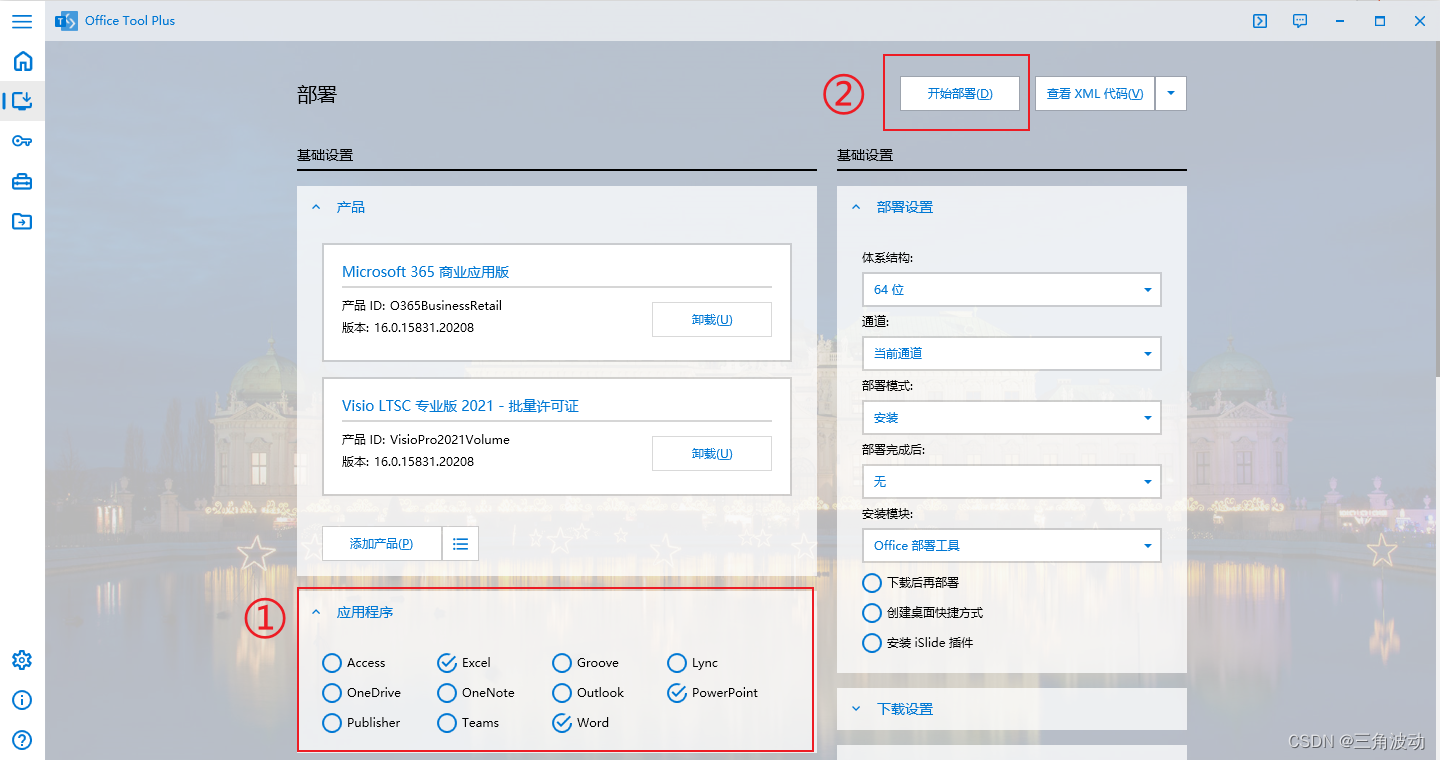1440x760 pixels.
Task: Select the Deploy sidebar icon
Action: 22,100
